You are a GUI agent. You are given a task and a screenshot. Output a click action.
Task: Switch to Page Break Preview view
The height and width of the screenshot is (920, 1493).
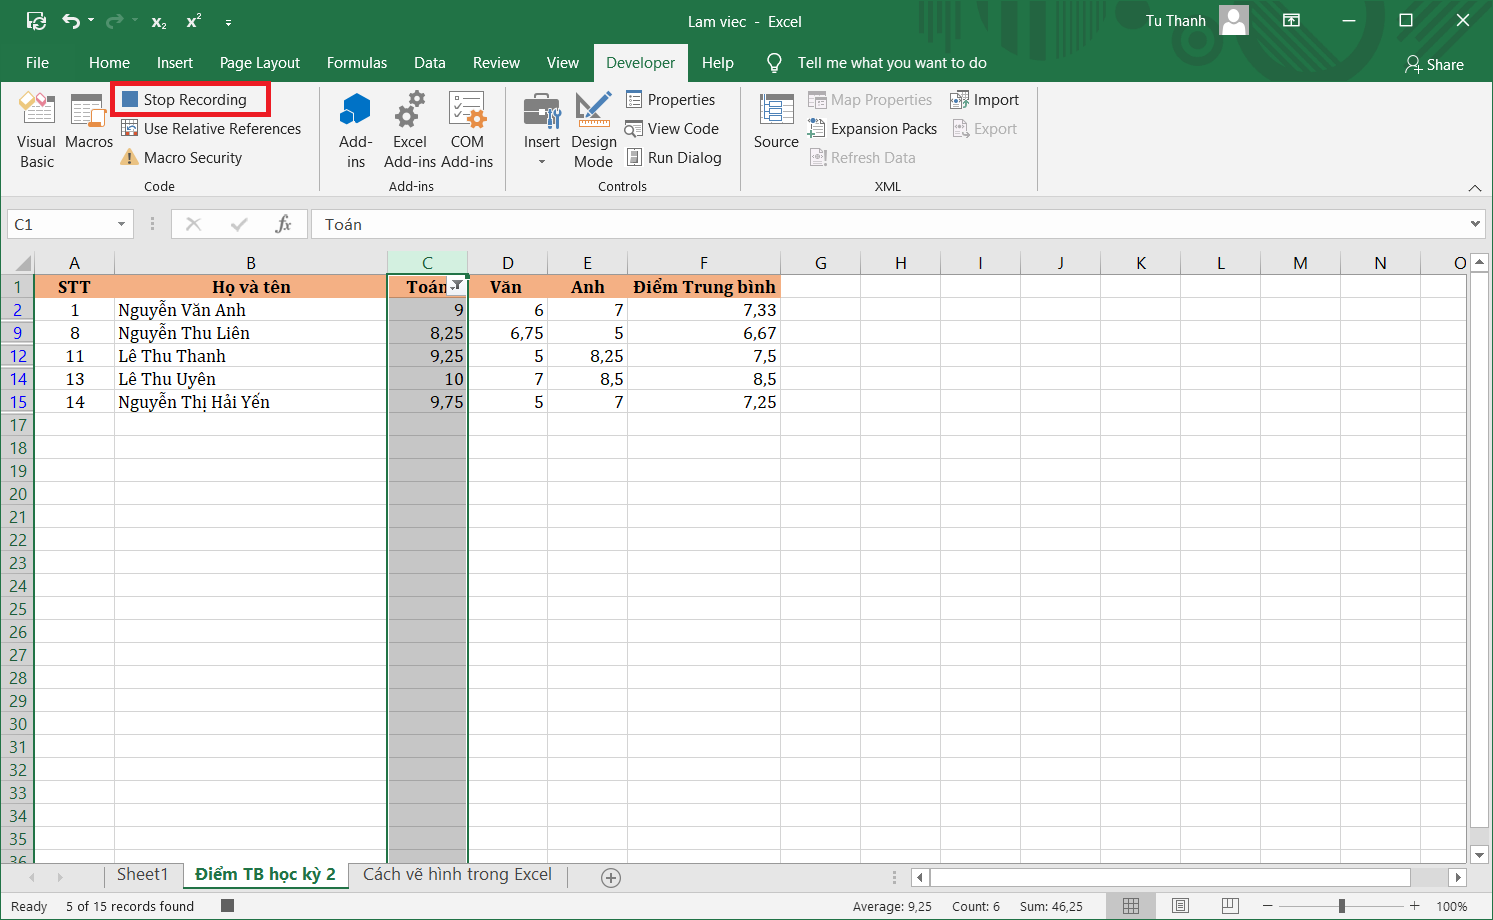1230,906
